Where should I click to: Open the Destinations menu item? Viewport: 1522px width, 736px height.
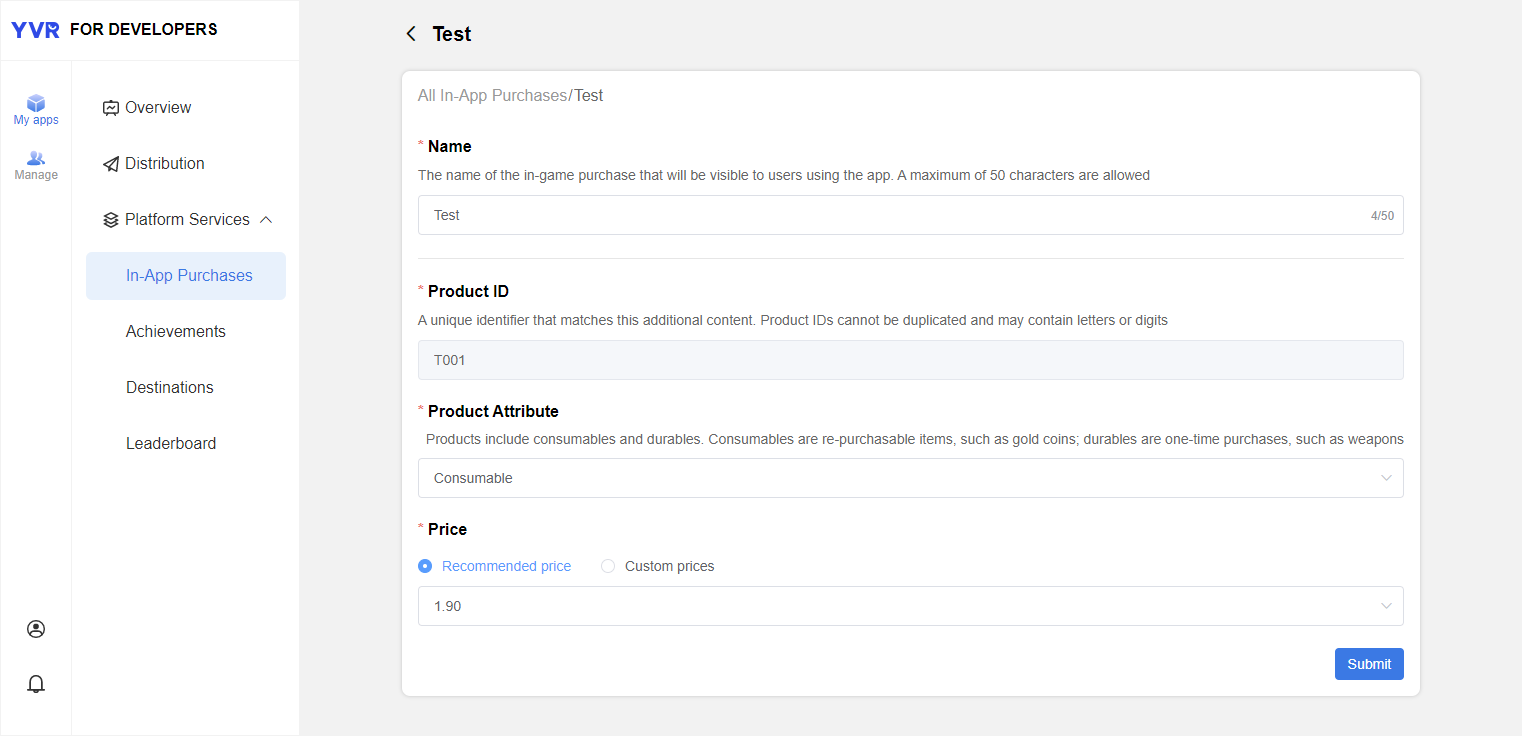coord(170,388)
